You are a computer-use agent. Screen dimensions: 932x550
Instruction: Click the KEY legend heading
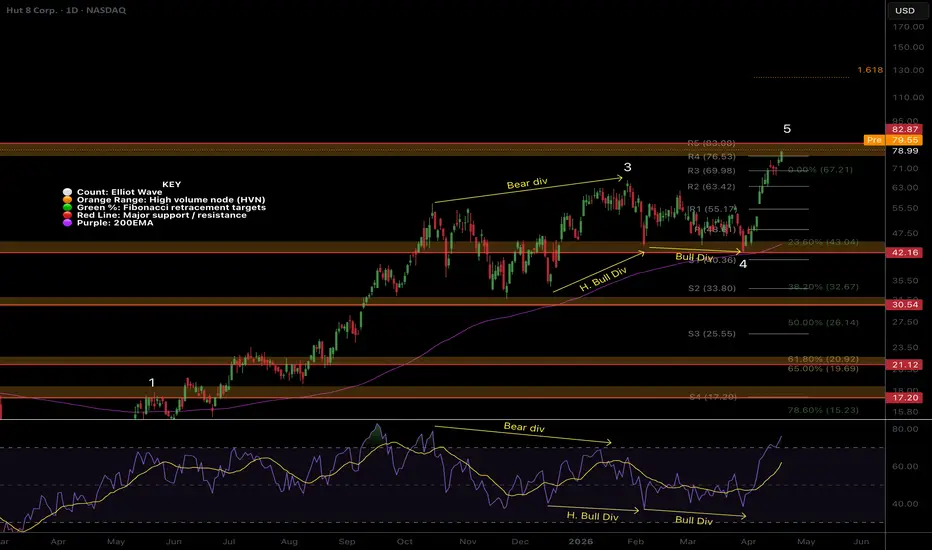(x=171, y=184)
